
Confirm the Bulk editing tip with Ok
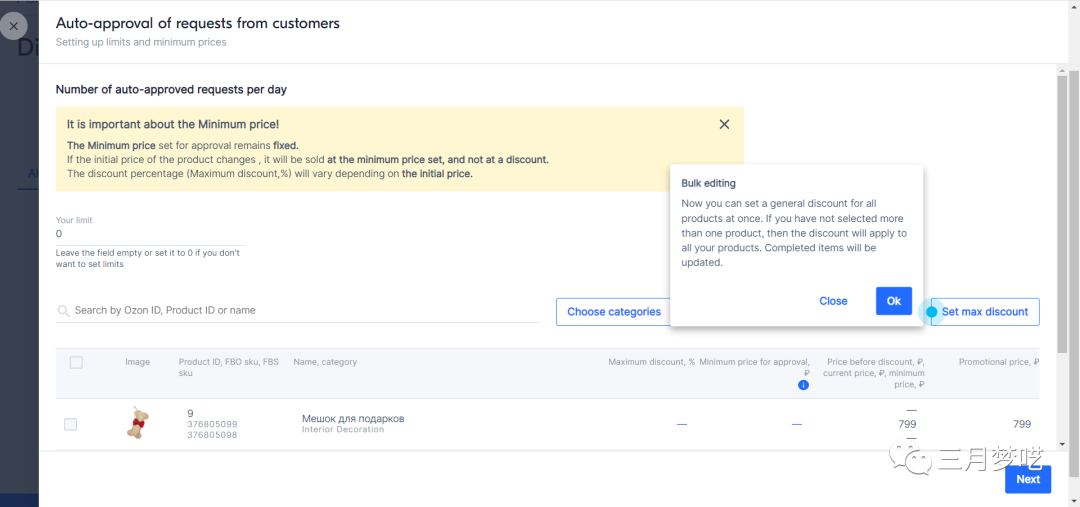pyautogui.click(x=893, y=301)
